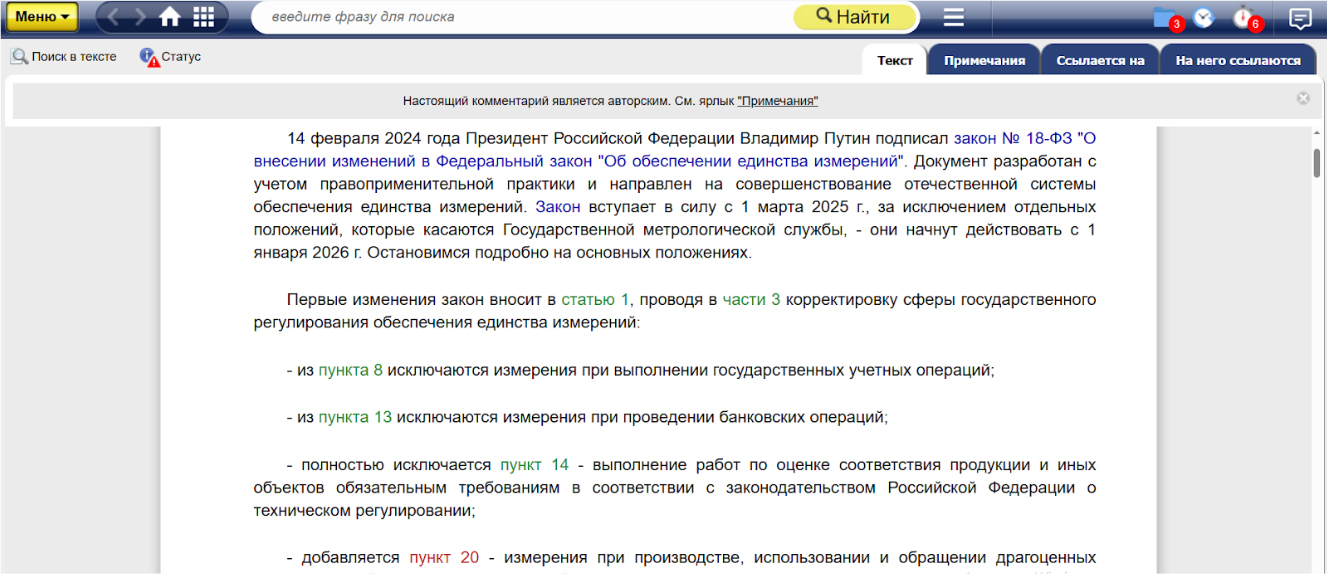Open the chat message icon
Image resolution: width=1327 pixels, height=581 pixels.
(x=1300, y=17)
